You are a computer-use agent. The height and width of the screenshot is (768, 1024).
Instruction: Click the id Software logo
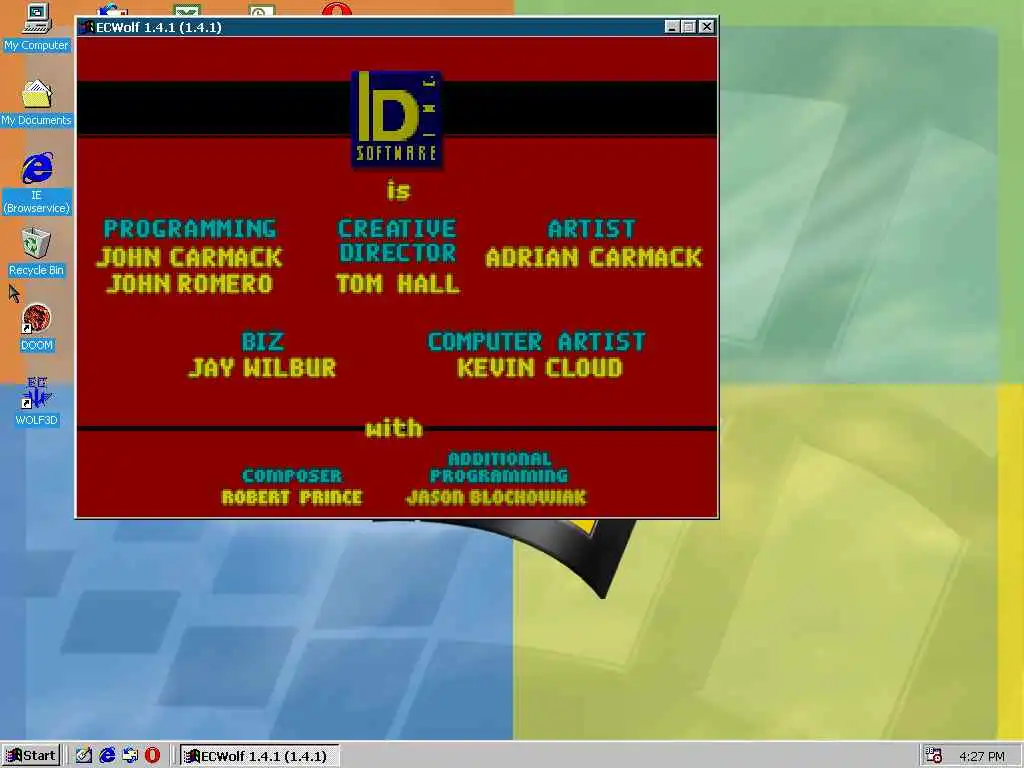point(397,120)
